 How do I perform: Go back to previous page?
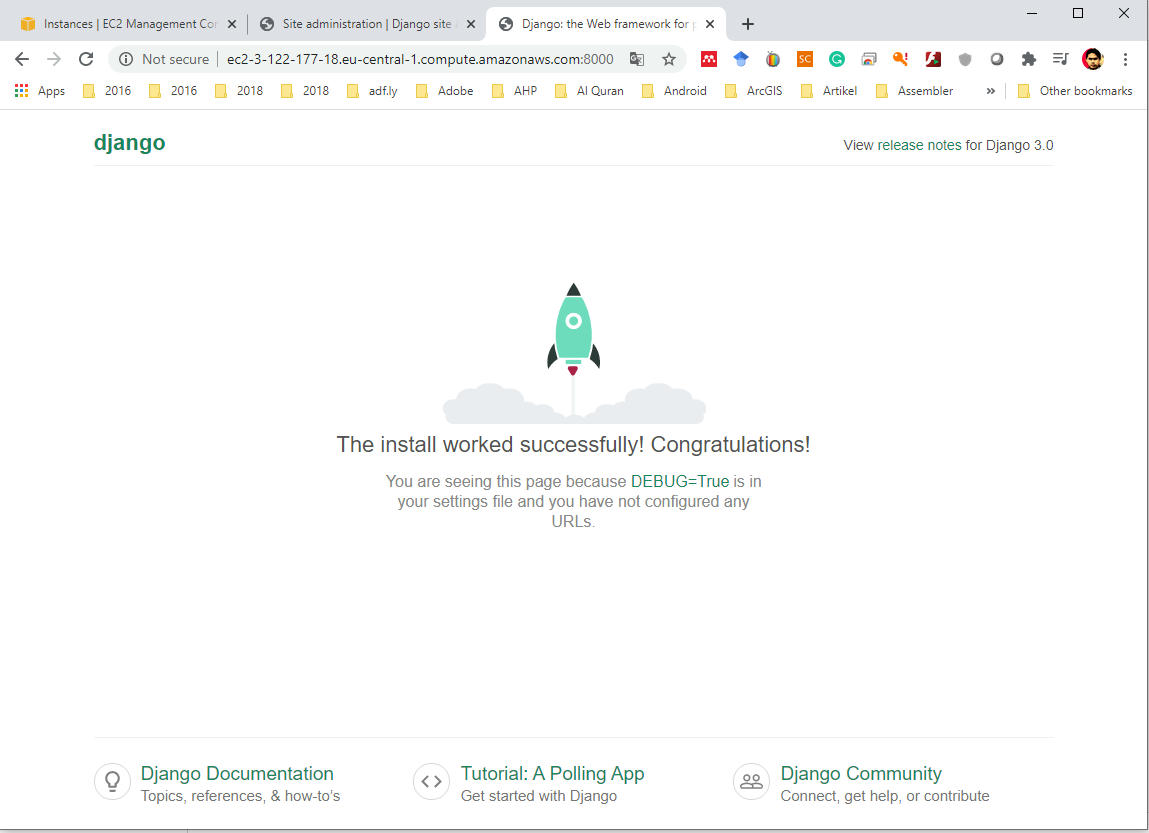point(22,59)
